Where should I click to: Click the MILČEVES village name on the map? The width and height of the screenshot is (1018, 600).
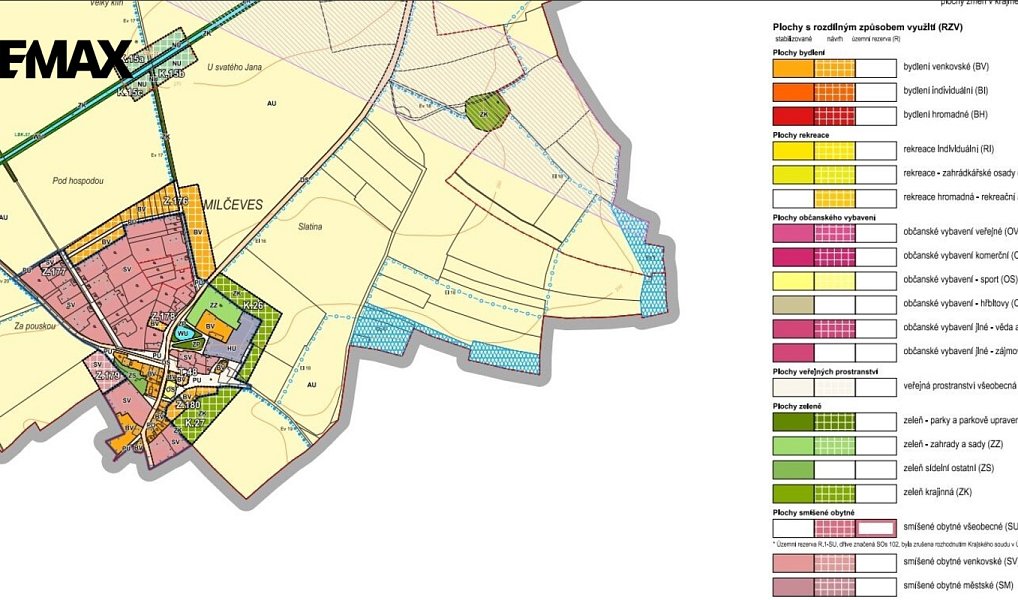[x=234, y=205]
